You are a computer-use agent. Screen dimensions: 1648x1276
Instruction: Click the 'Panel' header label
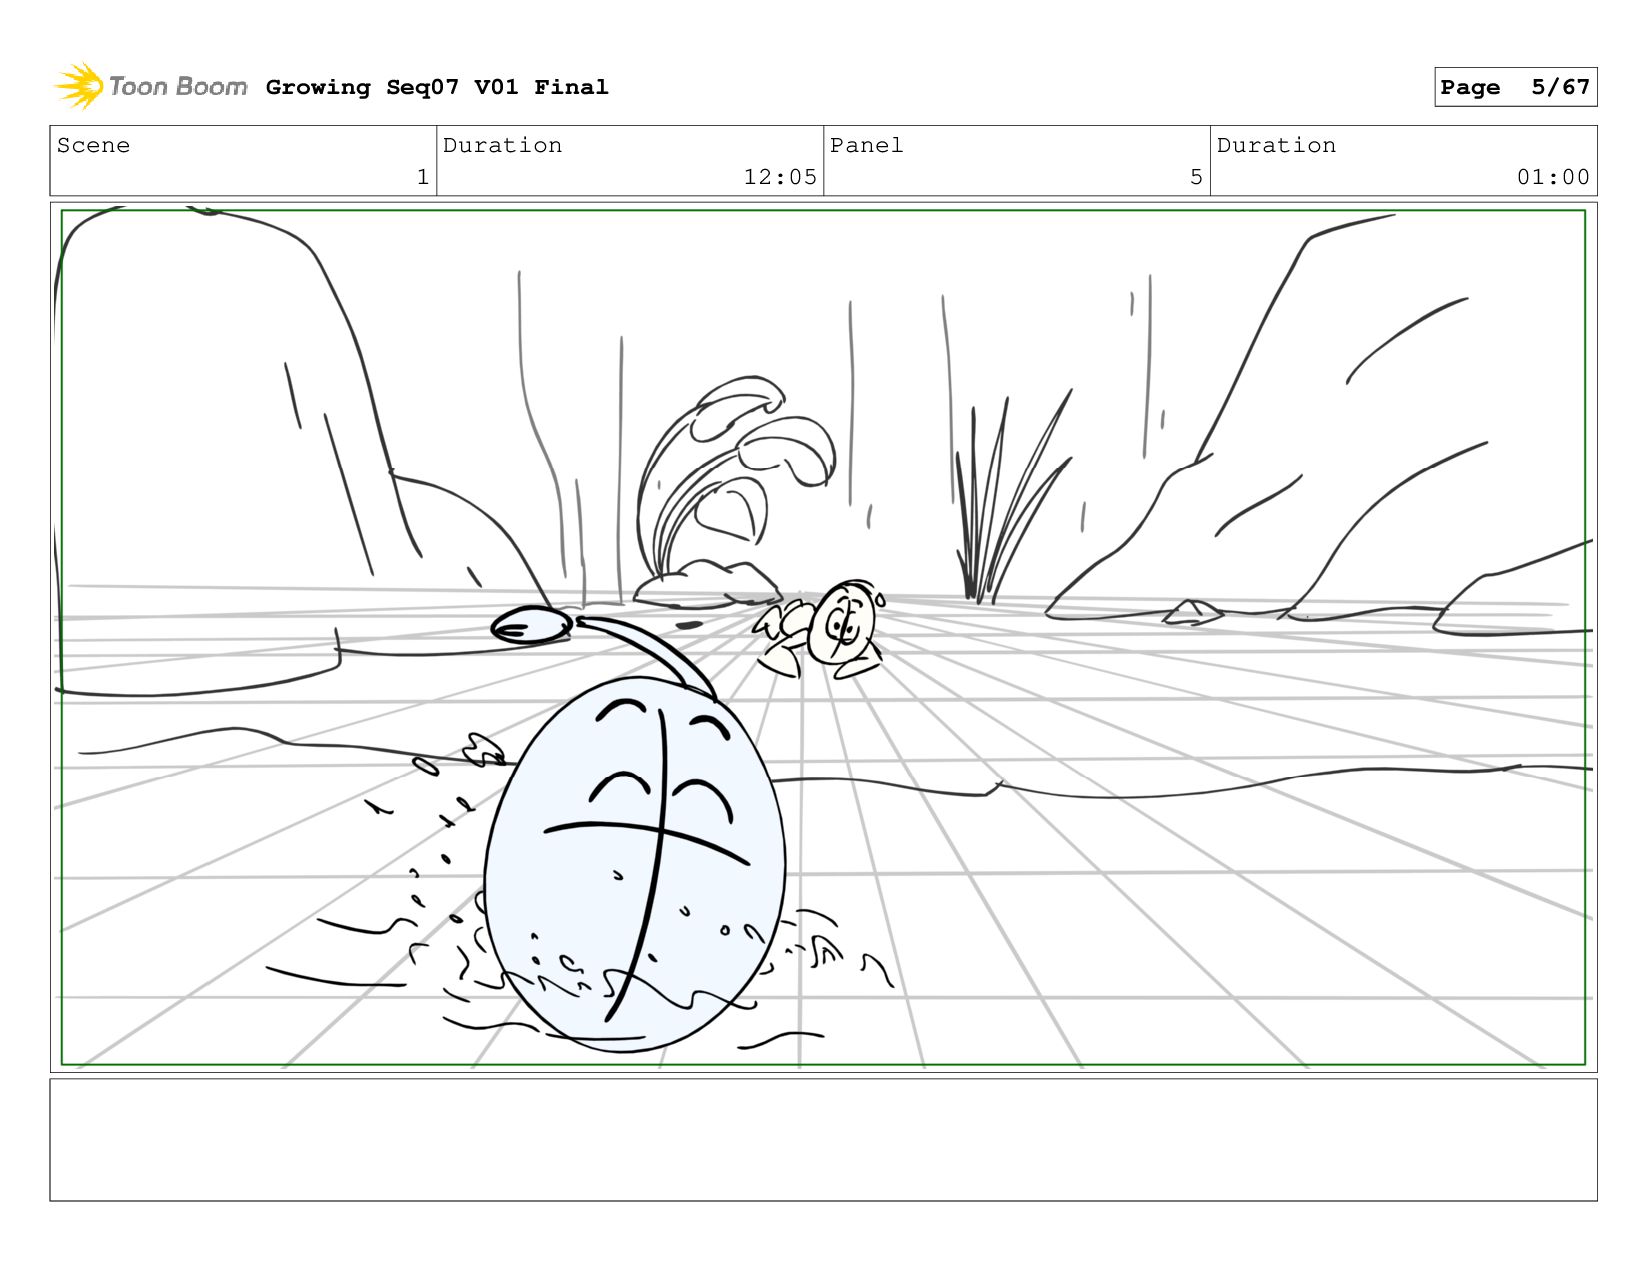click(x=866, y=145)
